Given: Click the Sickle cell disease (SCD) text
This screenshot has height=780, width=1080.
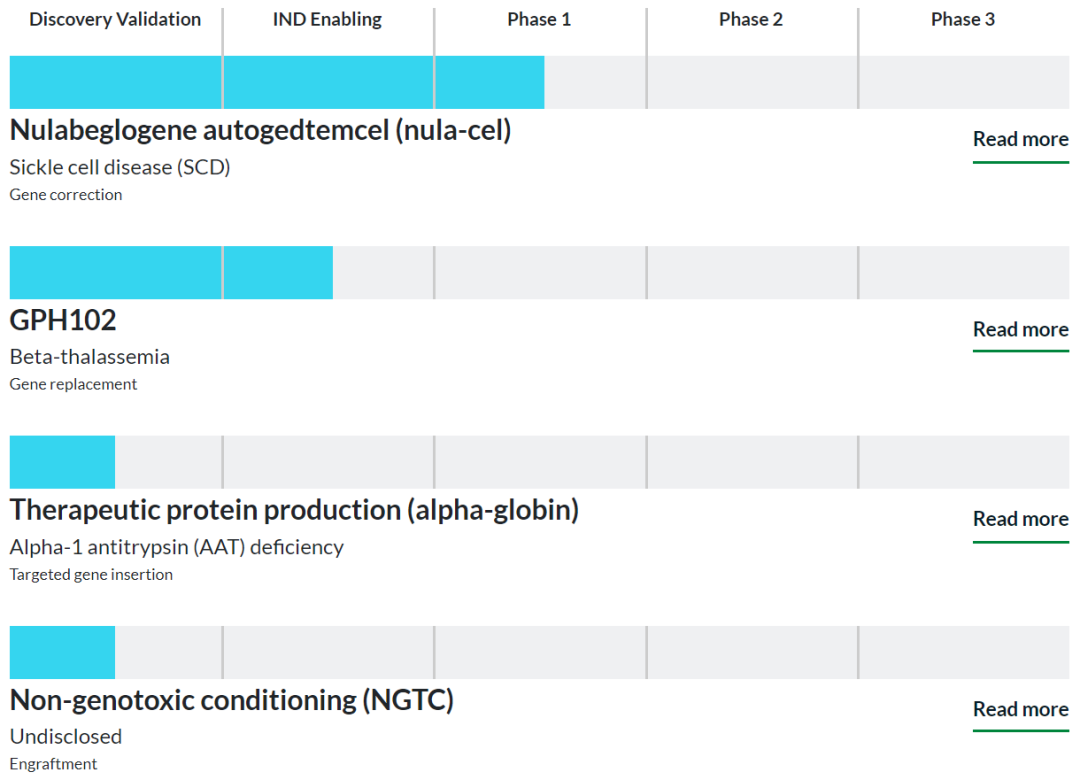Looking at the screenshot, I should pyautogui.click(x=120, y=167).
